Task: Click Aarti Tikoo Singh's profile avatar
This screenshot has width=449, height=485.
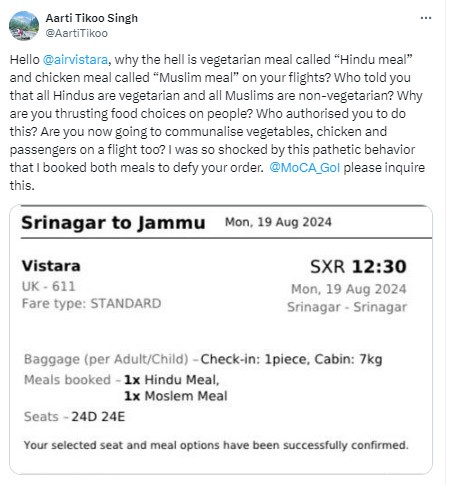Action: (x=24, y=26)
